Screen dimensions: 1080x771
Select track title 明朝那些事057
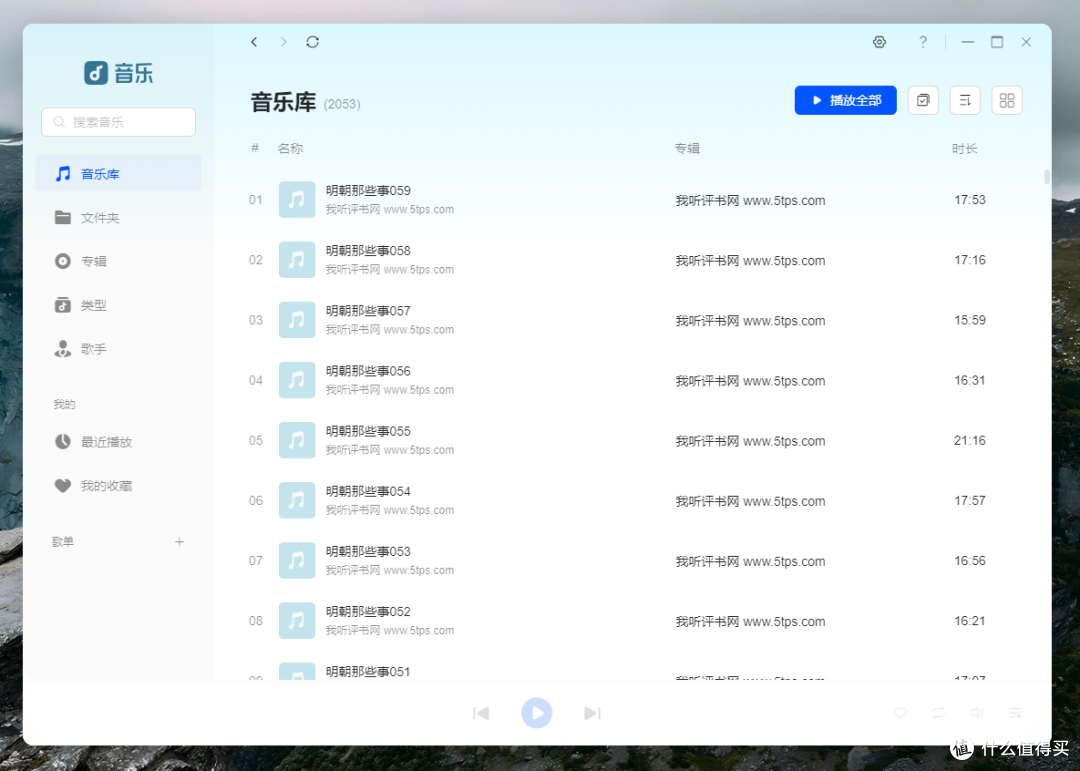pyautogui.click(x=368, y=311)
